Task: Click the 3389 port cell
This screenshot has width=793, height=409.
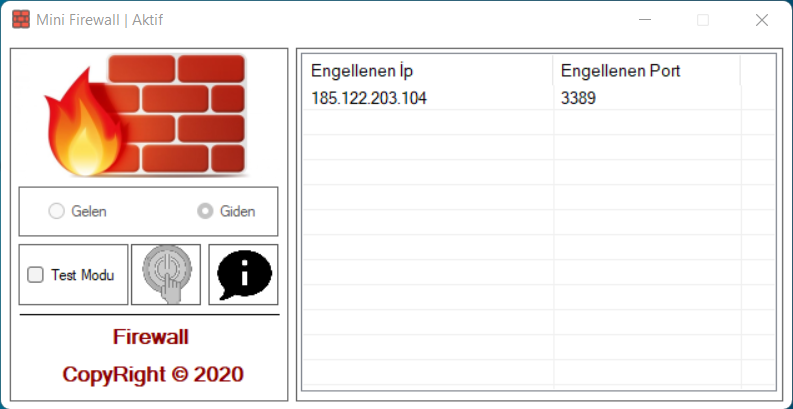Action: click(578, 98)
